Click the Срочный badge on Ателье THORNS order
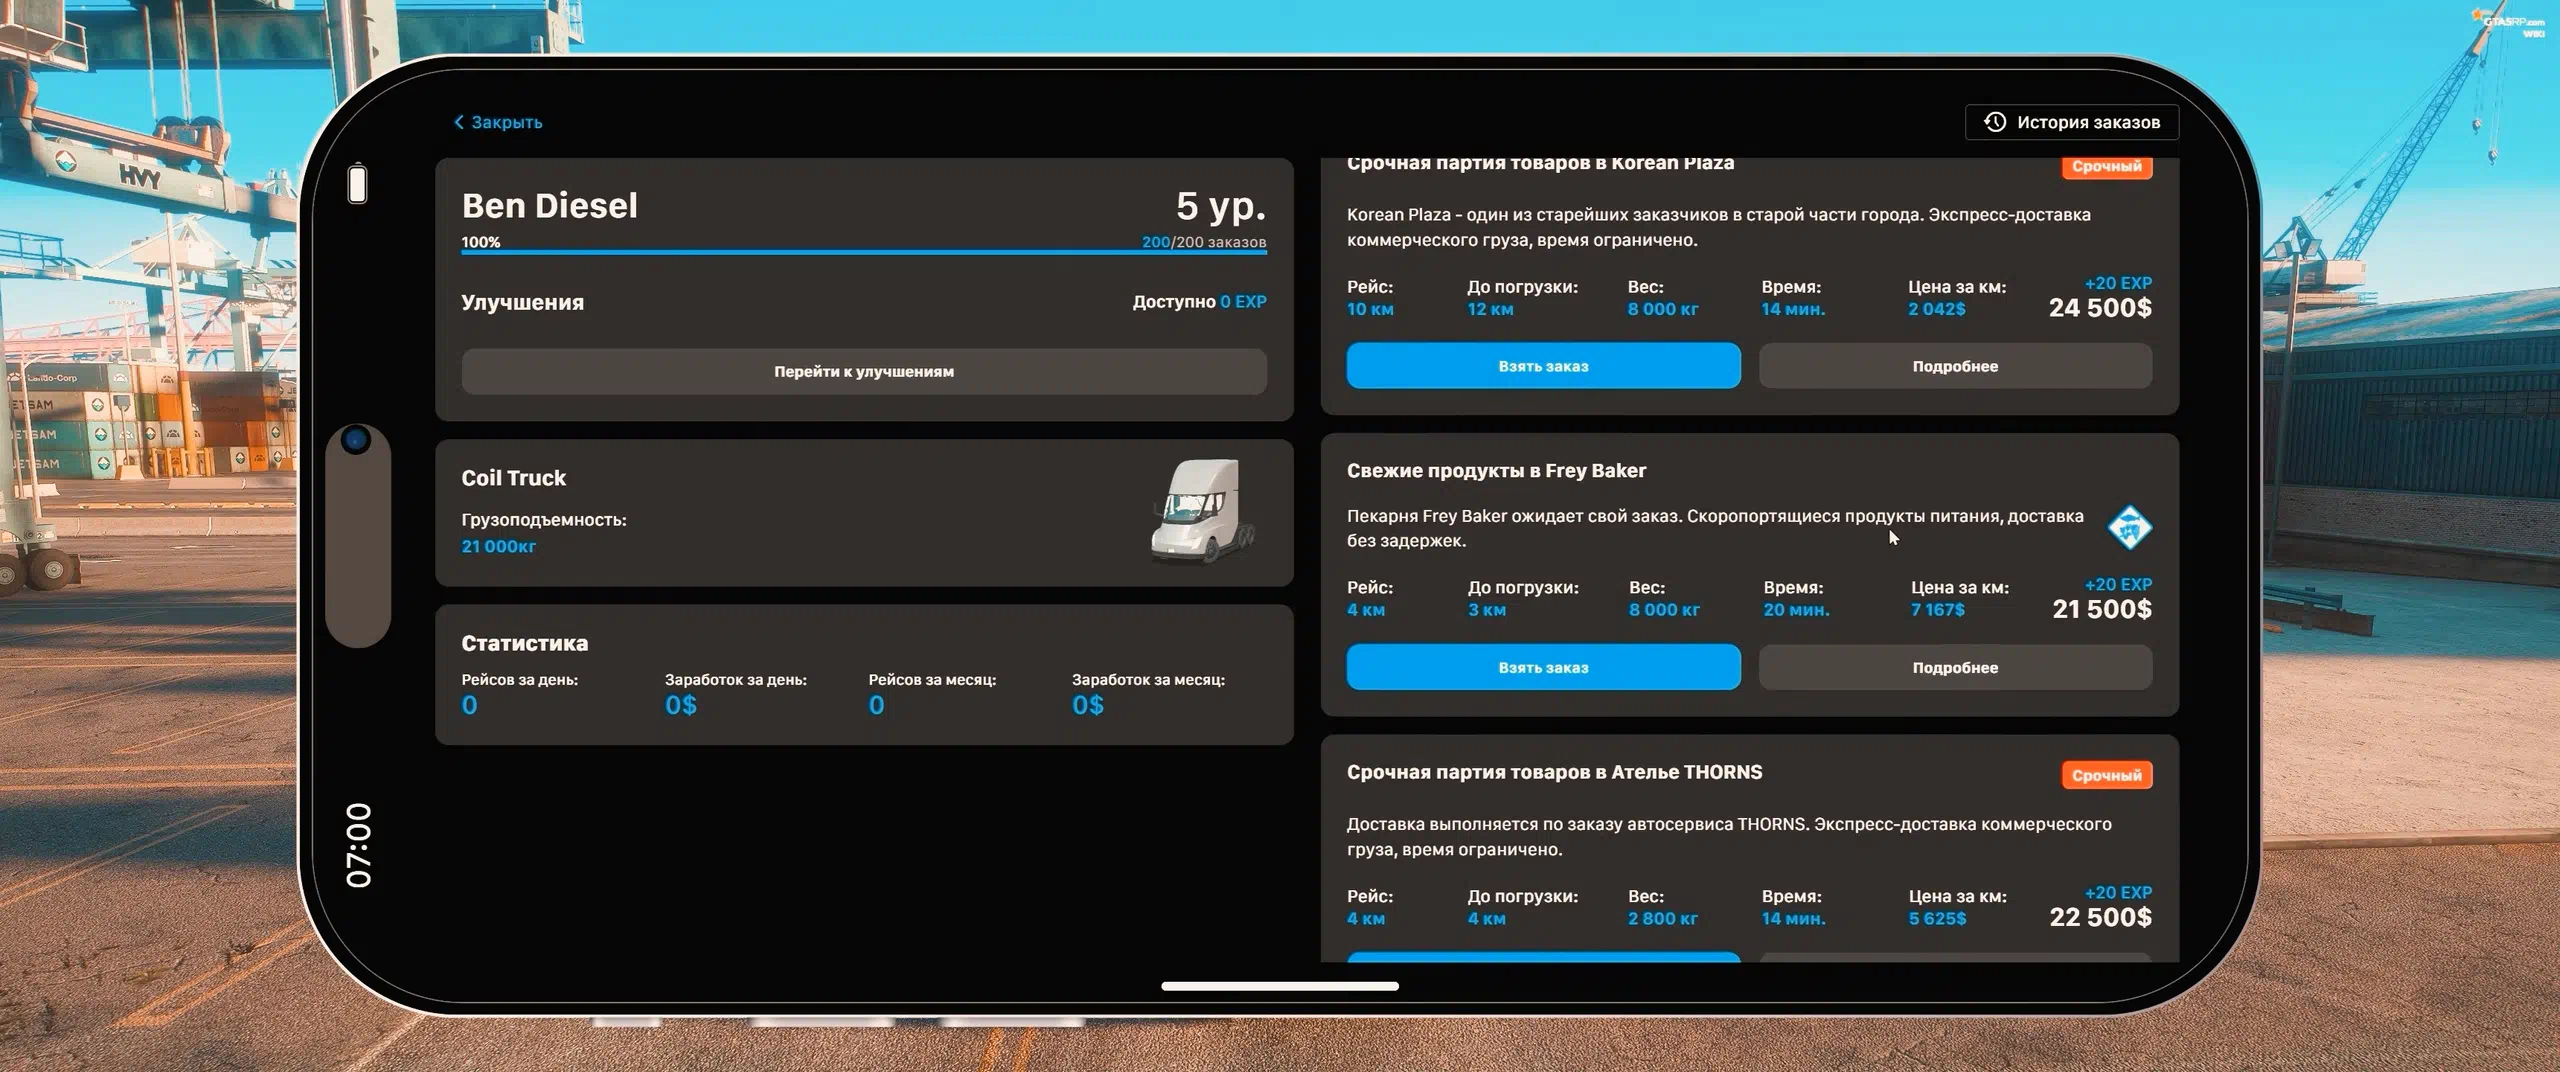Image resolution: width=2560 pixels, height=1072 pixels. tap(2106, 775)
